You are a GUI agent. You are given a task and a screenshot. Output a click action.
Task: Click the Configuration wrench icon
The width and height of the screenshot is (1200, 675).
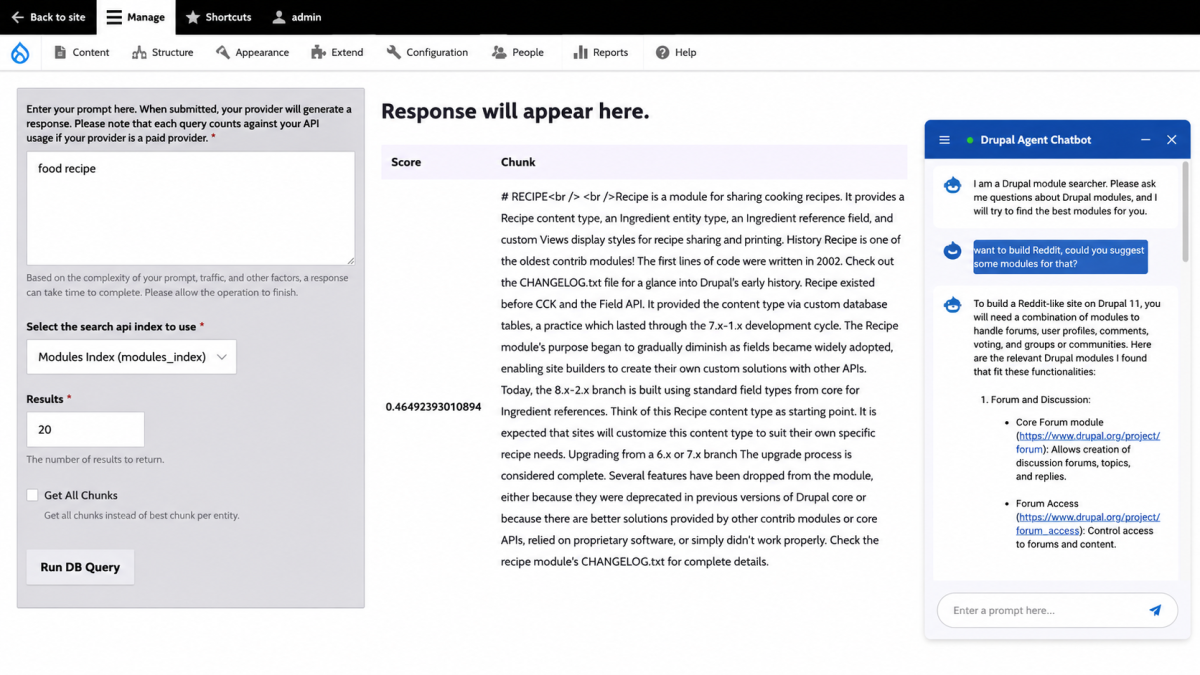[x=394, y=52]
